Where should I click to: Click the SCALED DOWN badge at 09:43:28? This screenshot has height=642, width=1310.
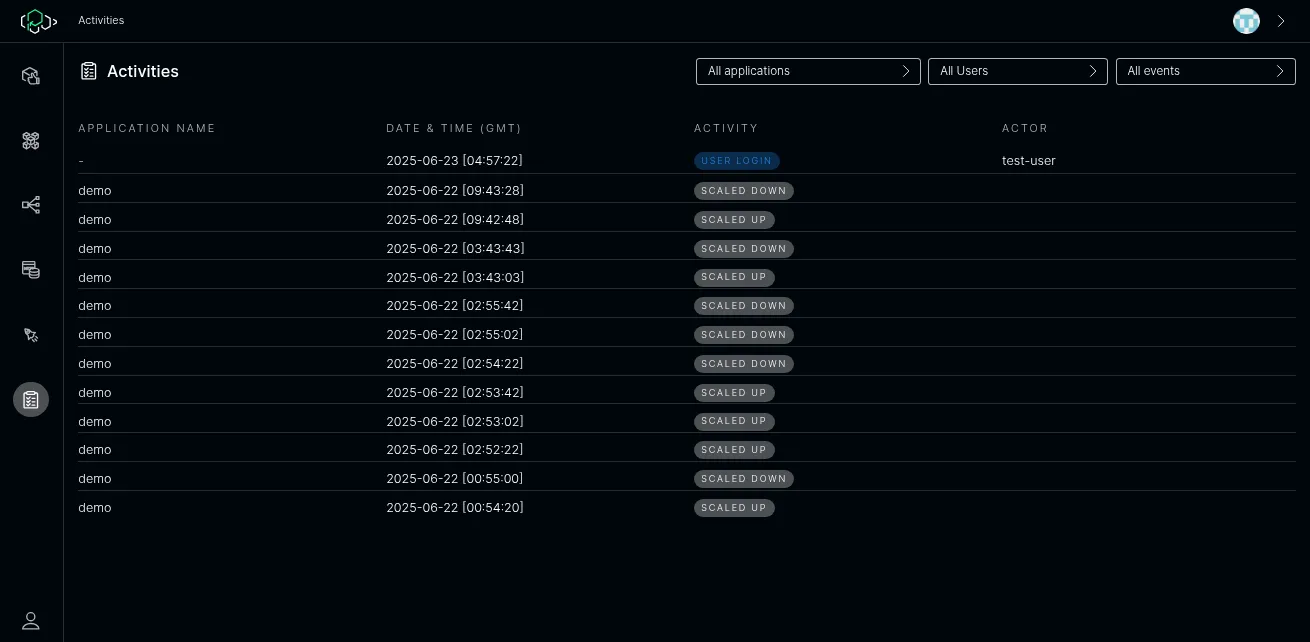743,191
